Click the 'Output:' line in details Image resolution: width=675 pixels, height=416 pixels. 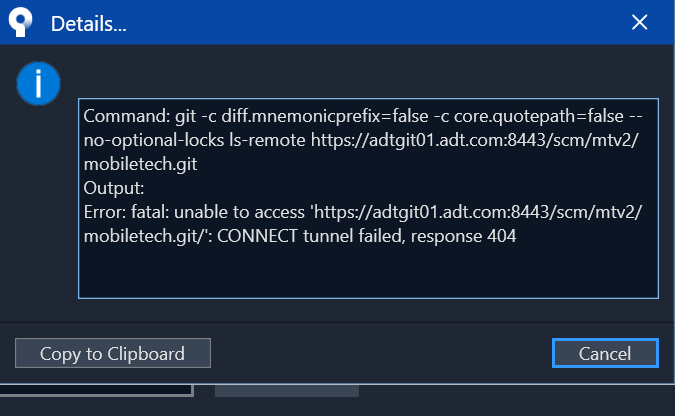click(x=114, y=188)
